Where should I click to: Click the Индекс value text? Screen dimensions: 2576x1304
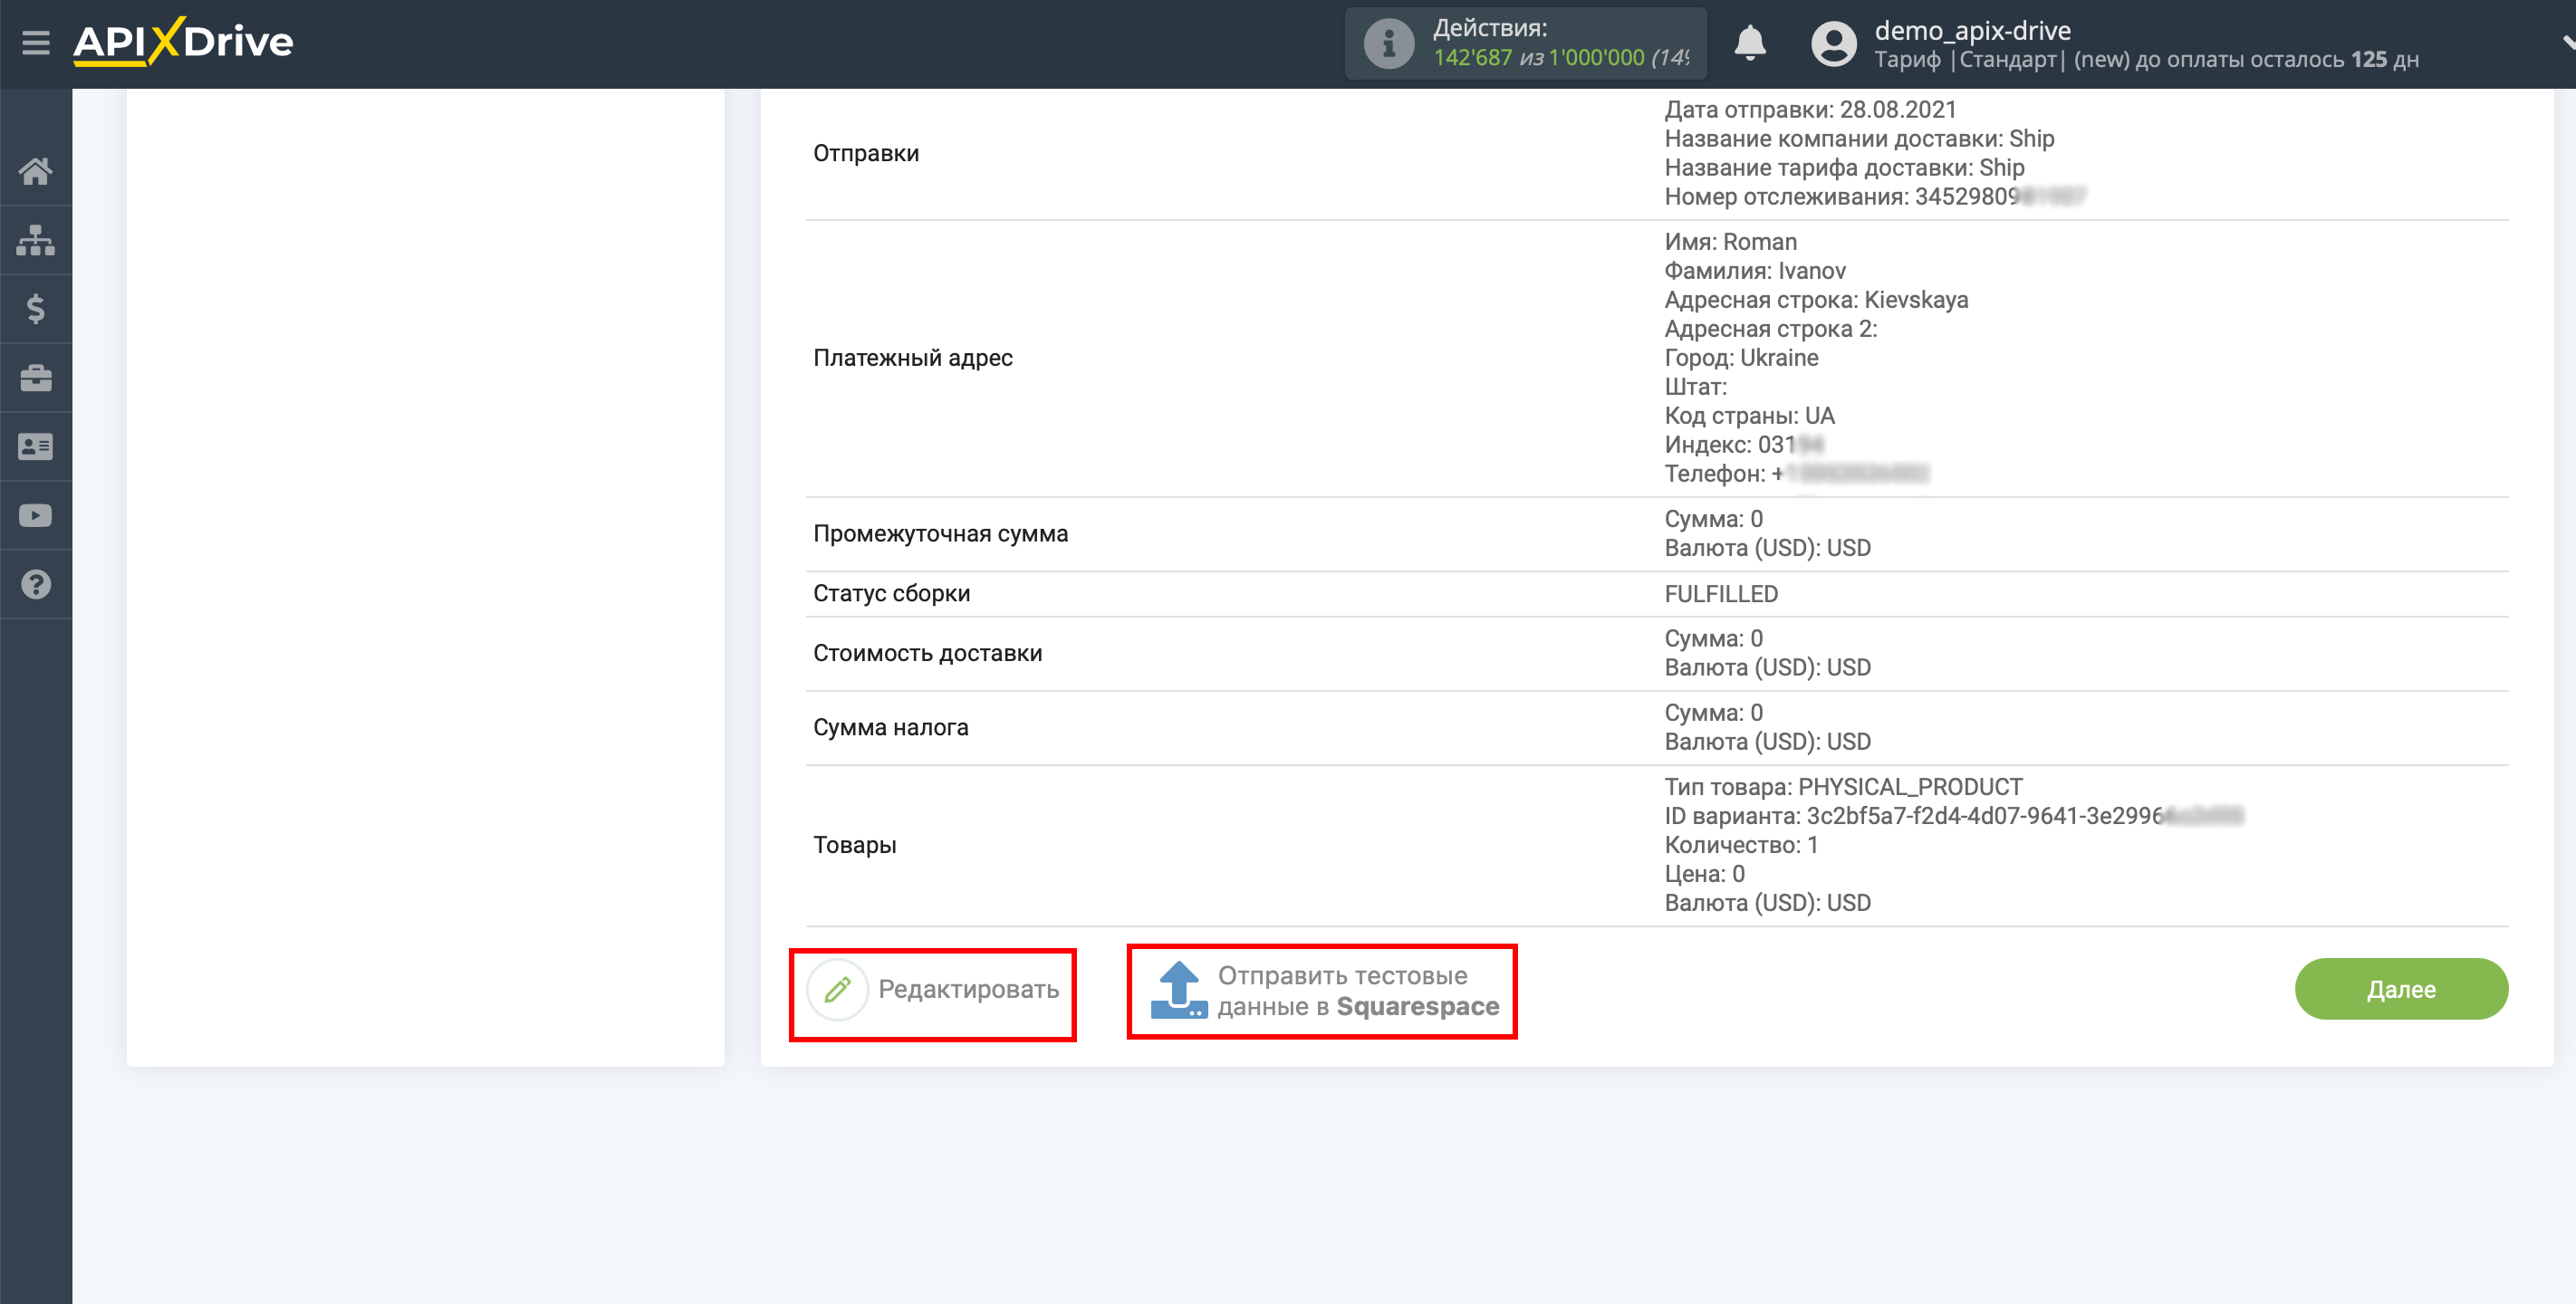click(1791, 445)
